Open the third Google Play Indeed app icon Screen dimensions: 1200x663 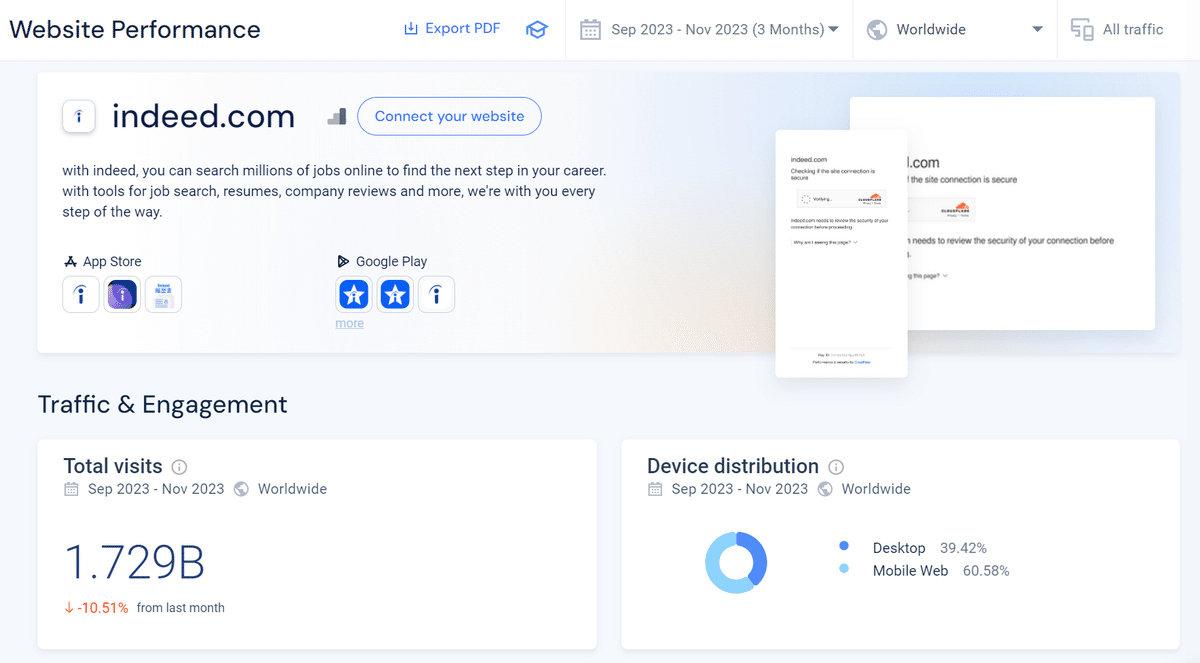pos(436,295)
